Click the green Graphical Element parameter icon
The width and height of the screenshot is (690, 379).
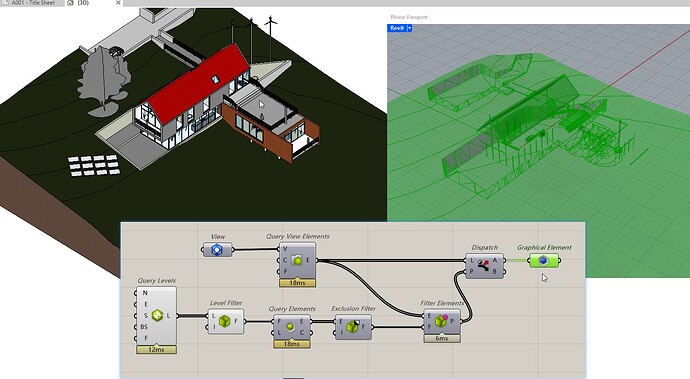[543, 261]
